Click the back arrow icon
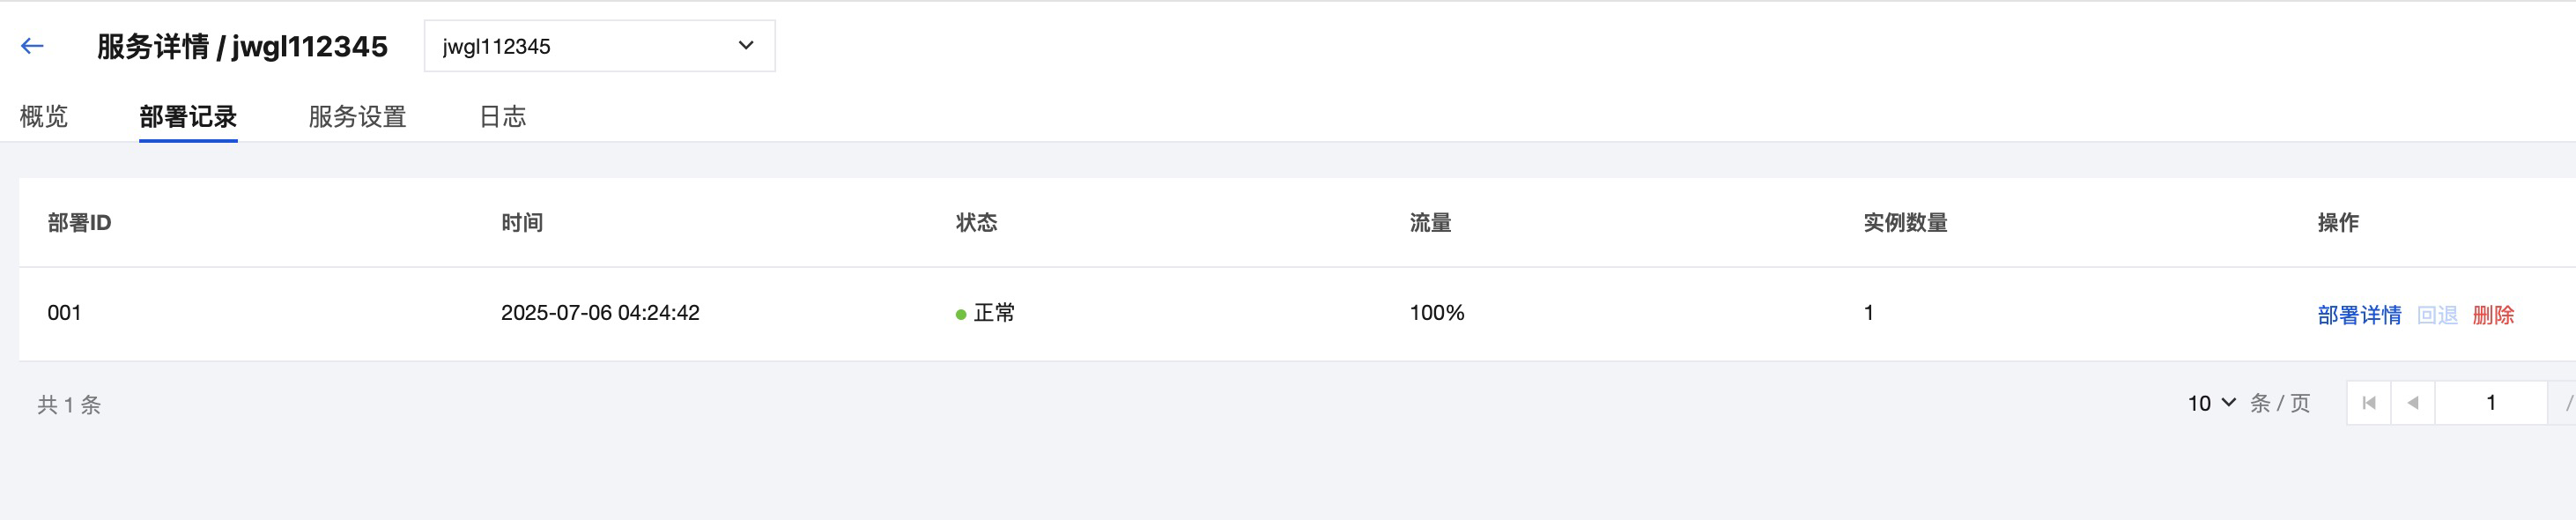Viewport: 2576px width, 520px height. [32, 46]
